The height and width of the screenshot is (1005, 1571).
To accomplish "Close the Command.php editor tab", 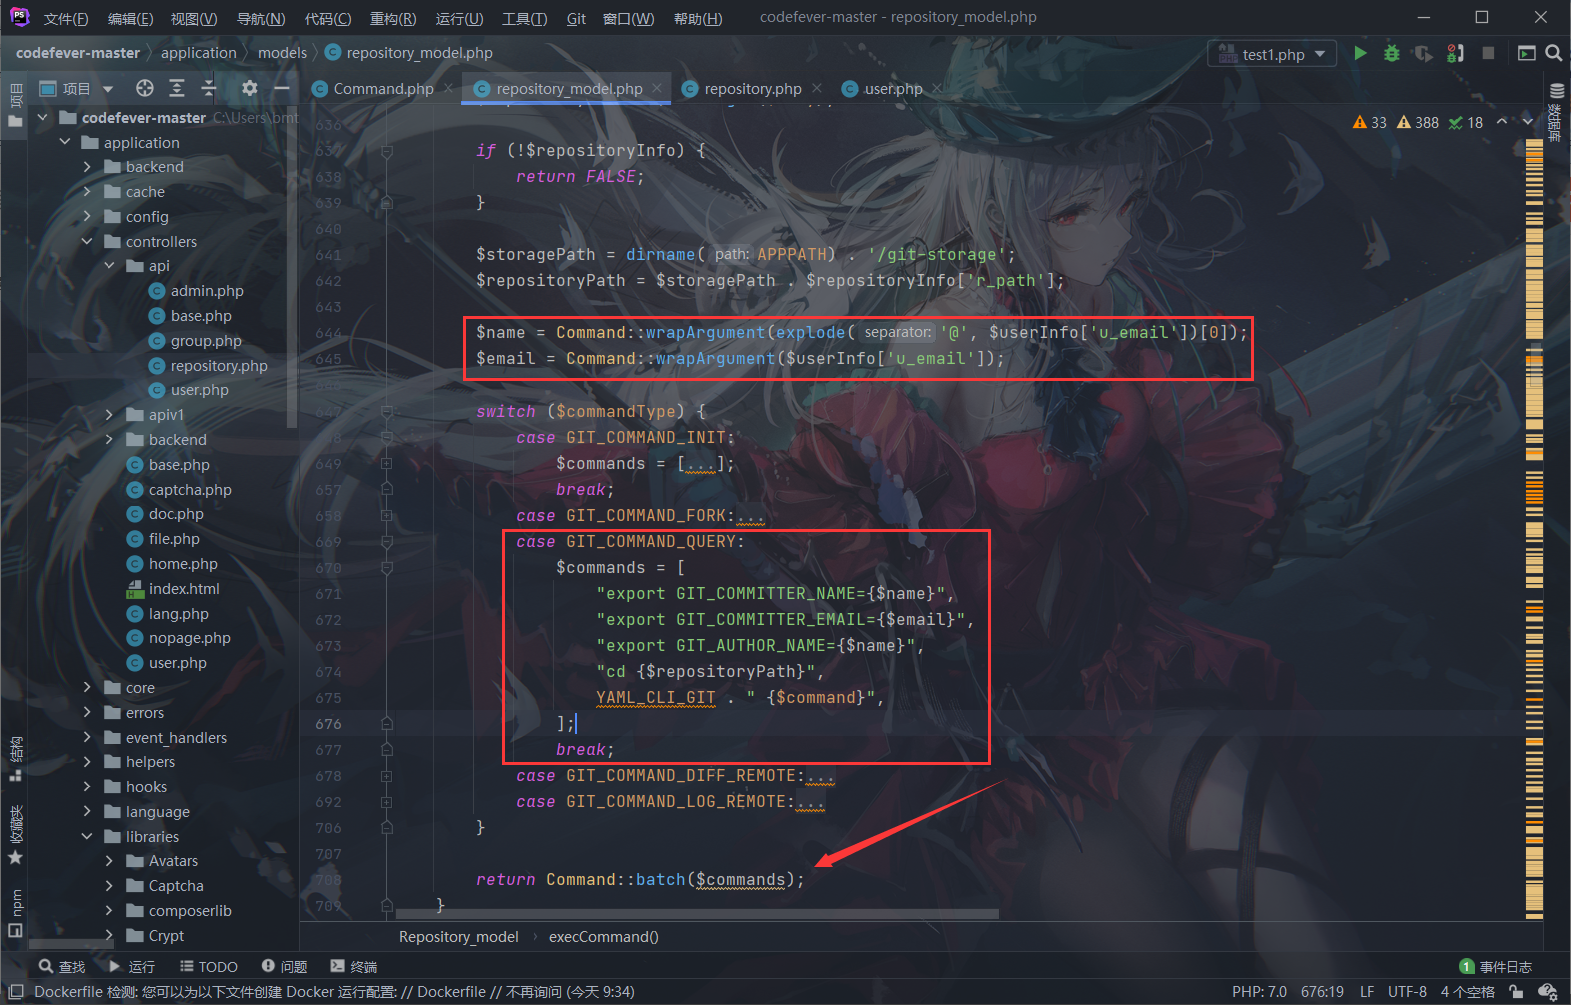I will [x=449, y=88].
